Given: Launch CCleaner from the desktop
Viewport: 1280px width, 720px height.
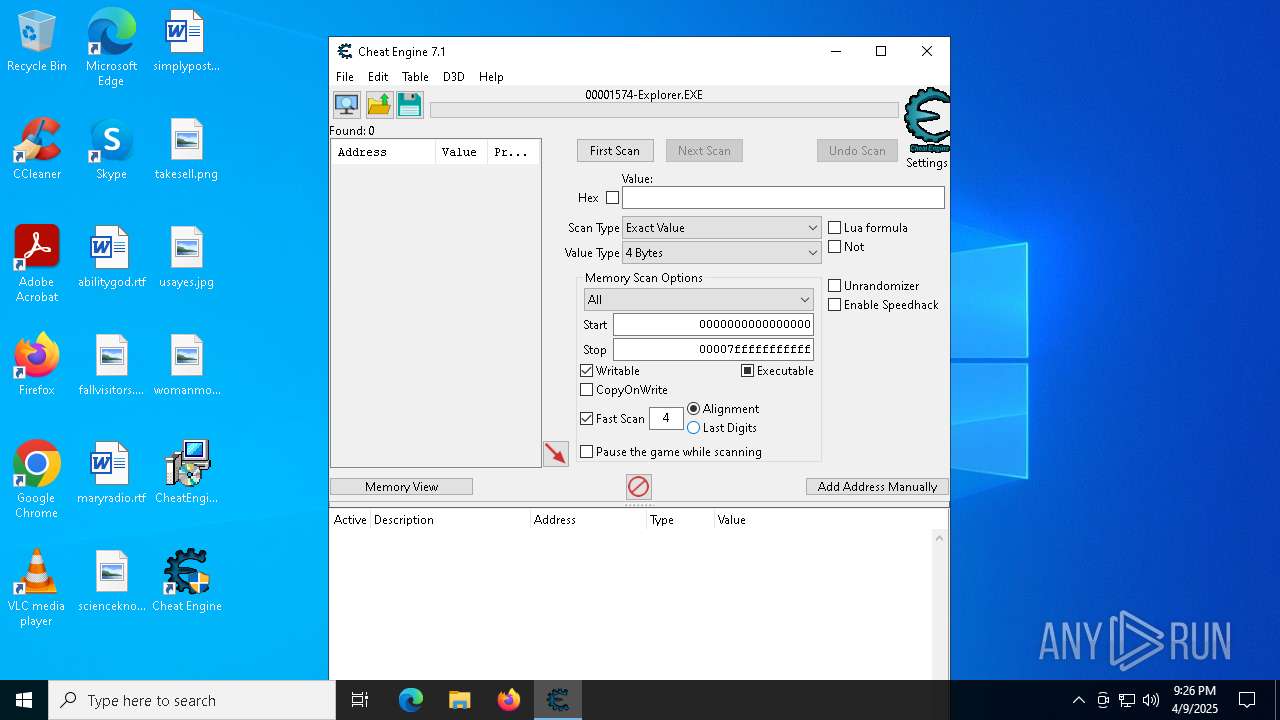Looking at the screenshot, I should [x=37, y=150].
